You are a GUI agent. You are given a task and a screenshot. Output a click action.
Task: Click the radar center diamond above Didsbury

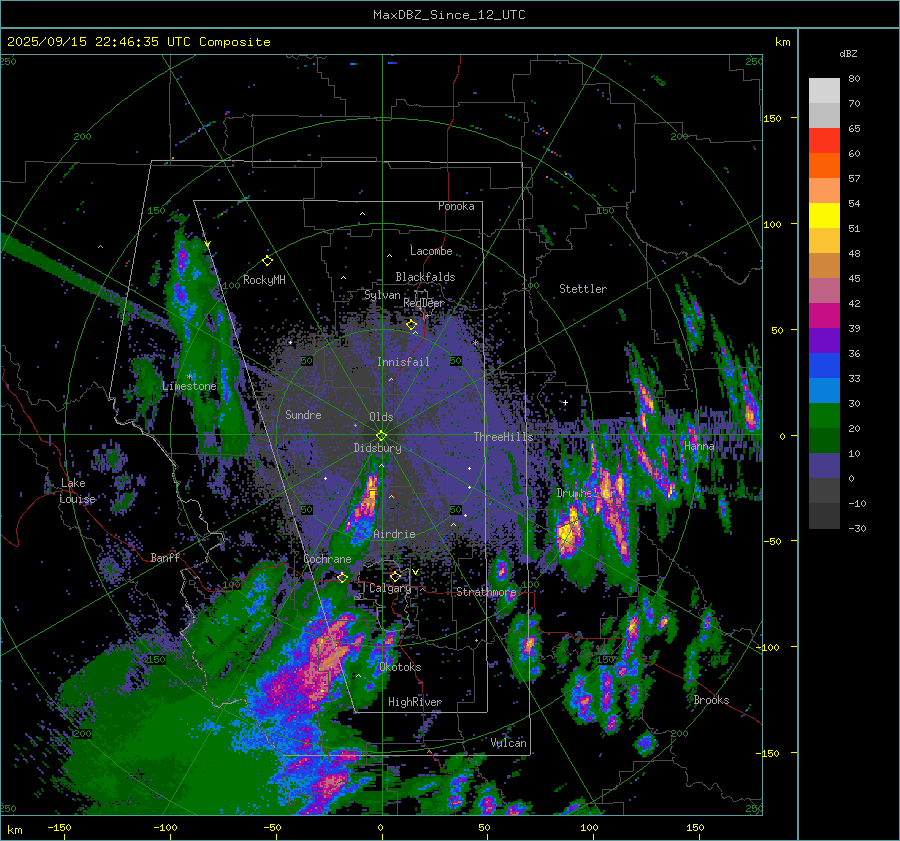click(381, 435)
